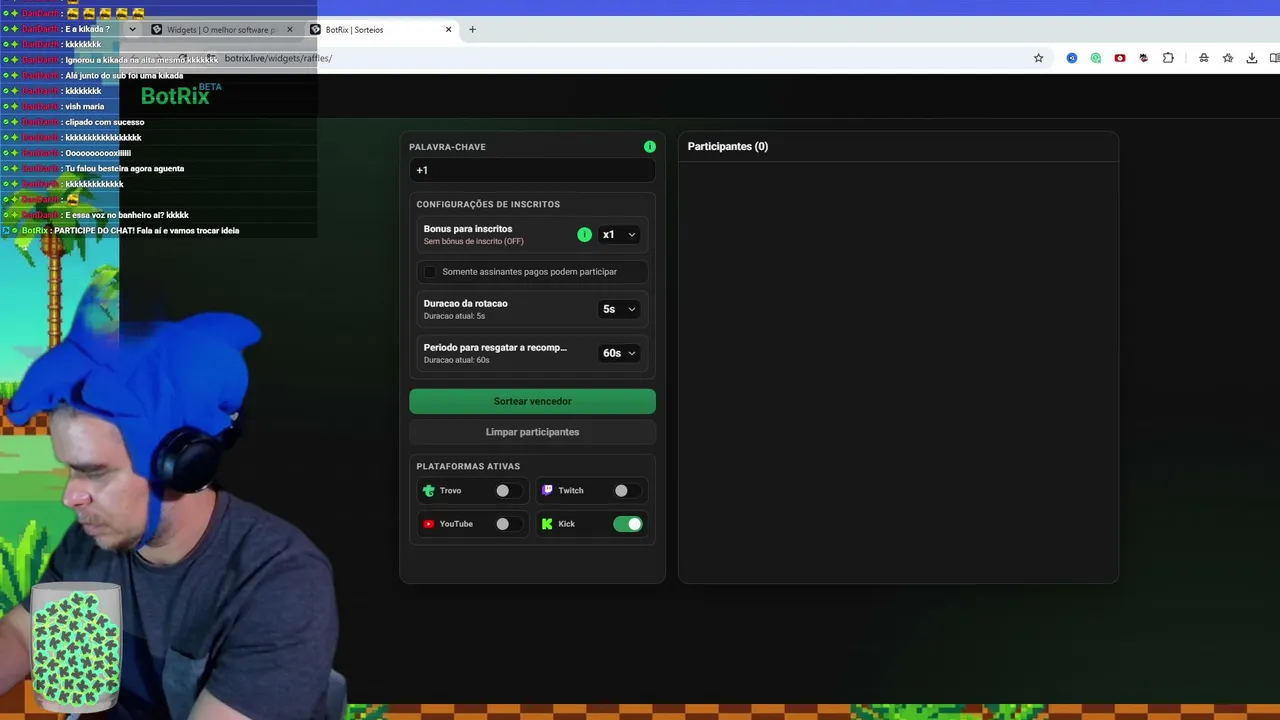This screenshot has height=720, width=1280.
Task: Click the YouTube platform logo
Action: [429, 524]
